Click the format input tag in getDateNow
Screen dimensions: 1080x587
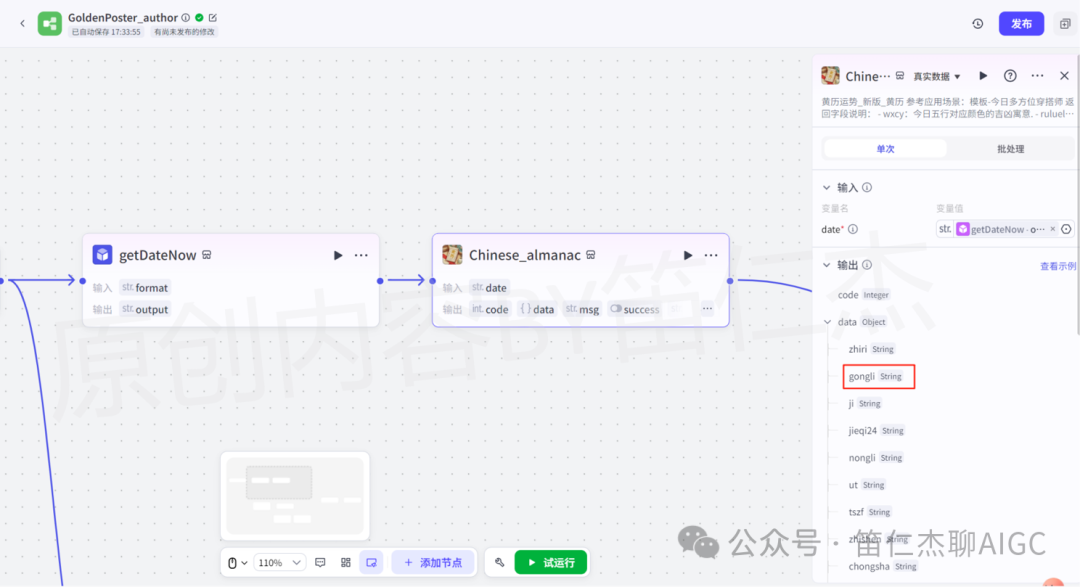pyautogui.click(x=145, y=287)
